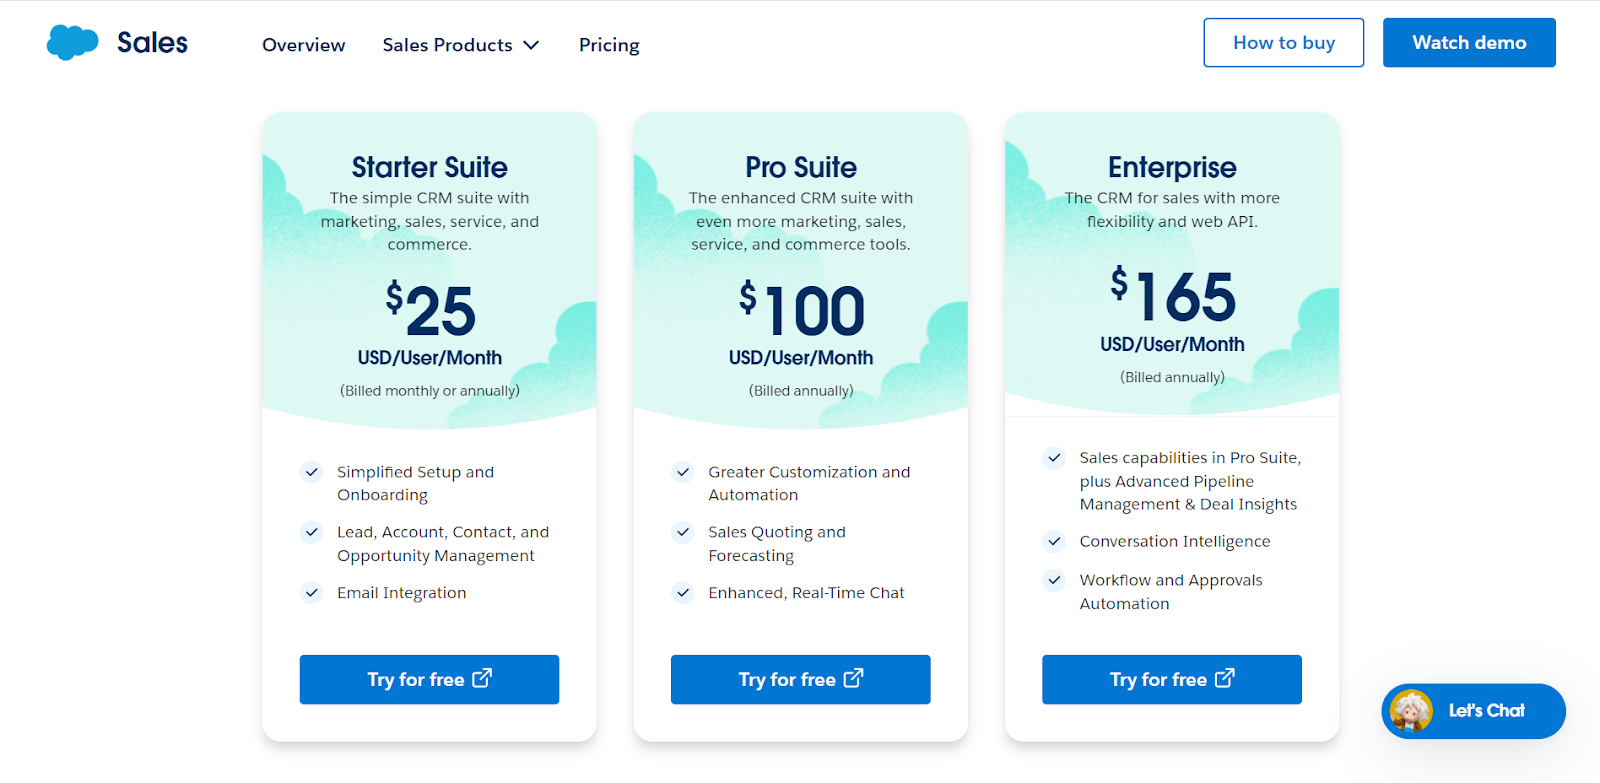Image resolution: width=1600 pixels, height=783 pixels.
Task: Click the How to buy button
Action: 1283,42
